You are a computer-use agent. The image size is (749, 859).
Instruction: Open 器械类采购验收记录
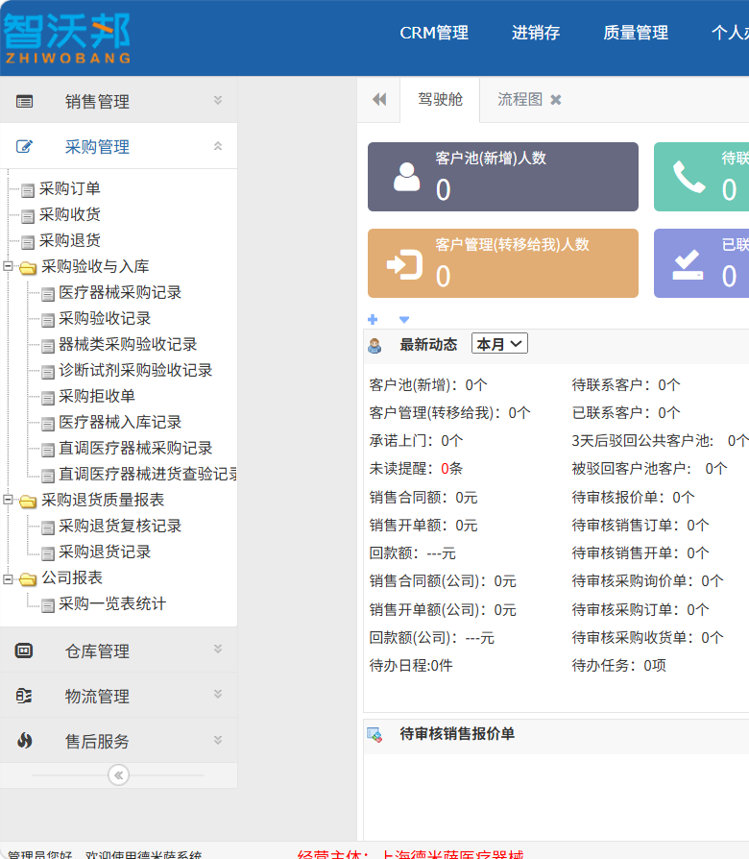(128, 345)
